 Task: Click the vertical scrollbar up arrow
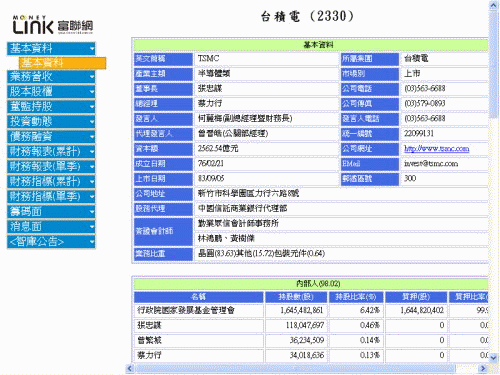coord(494,5)
